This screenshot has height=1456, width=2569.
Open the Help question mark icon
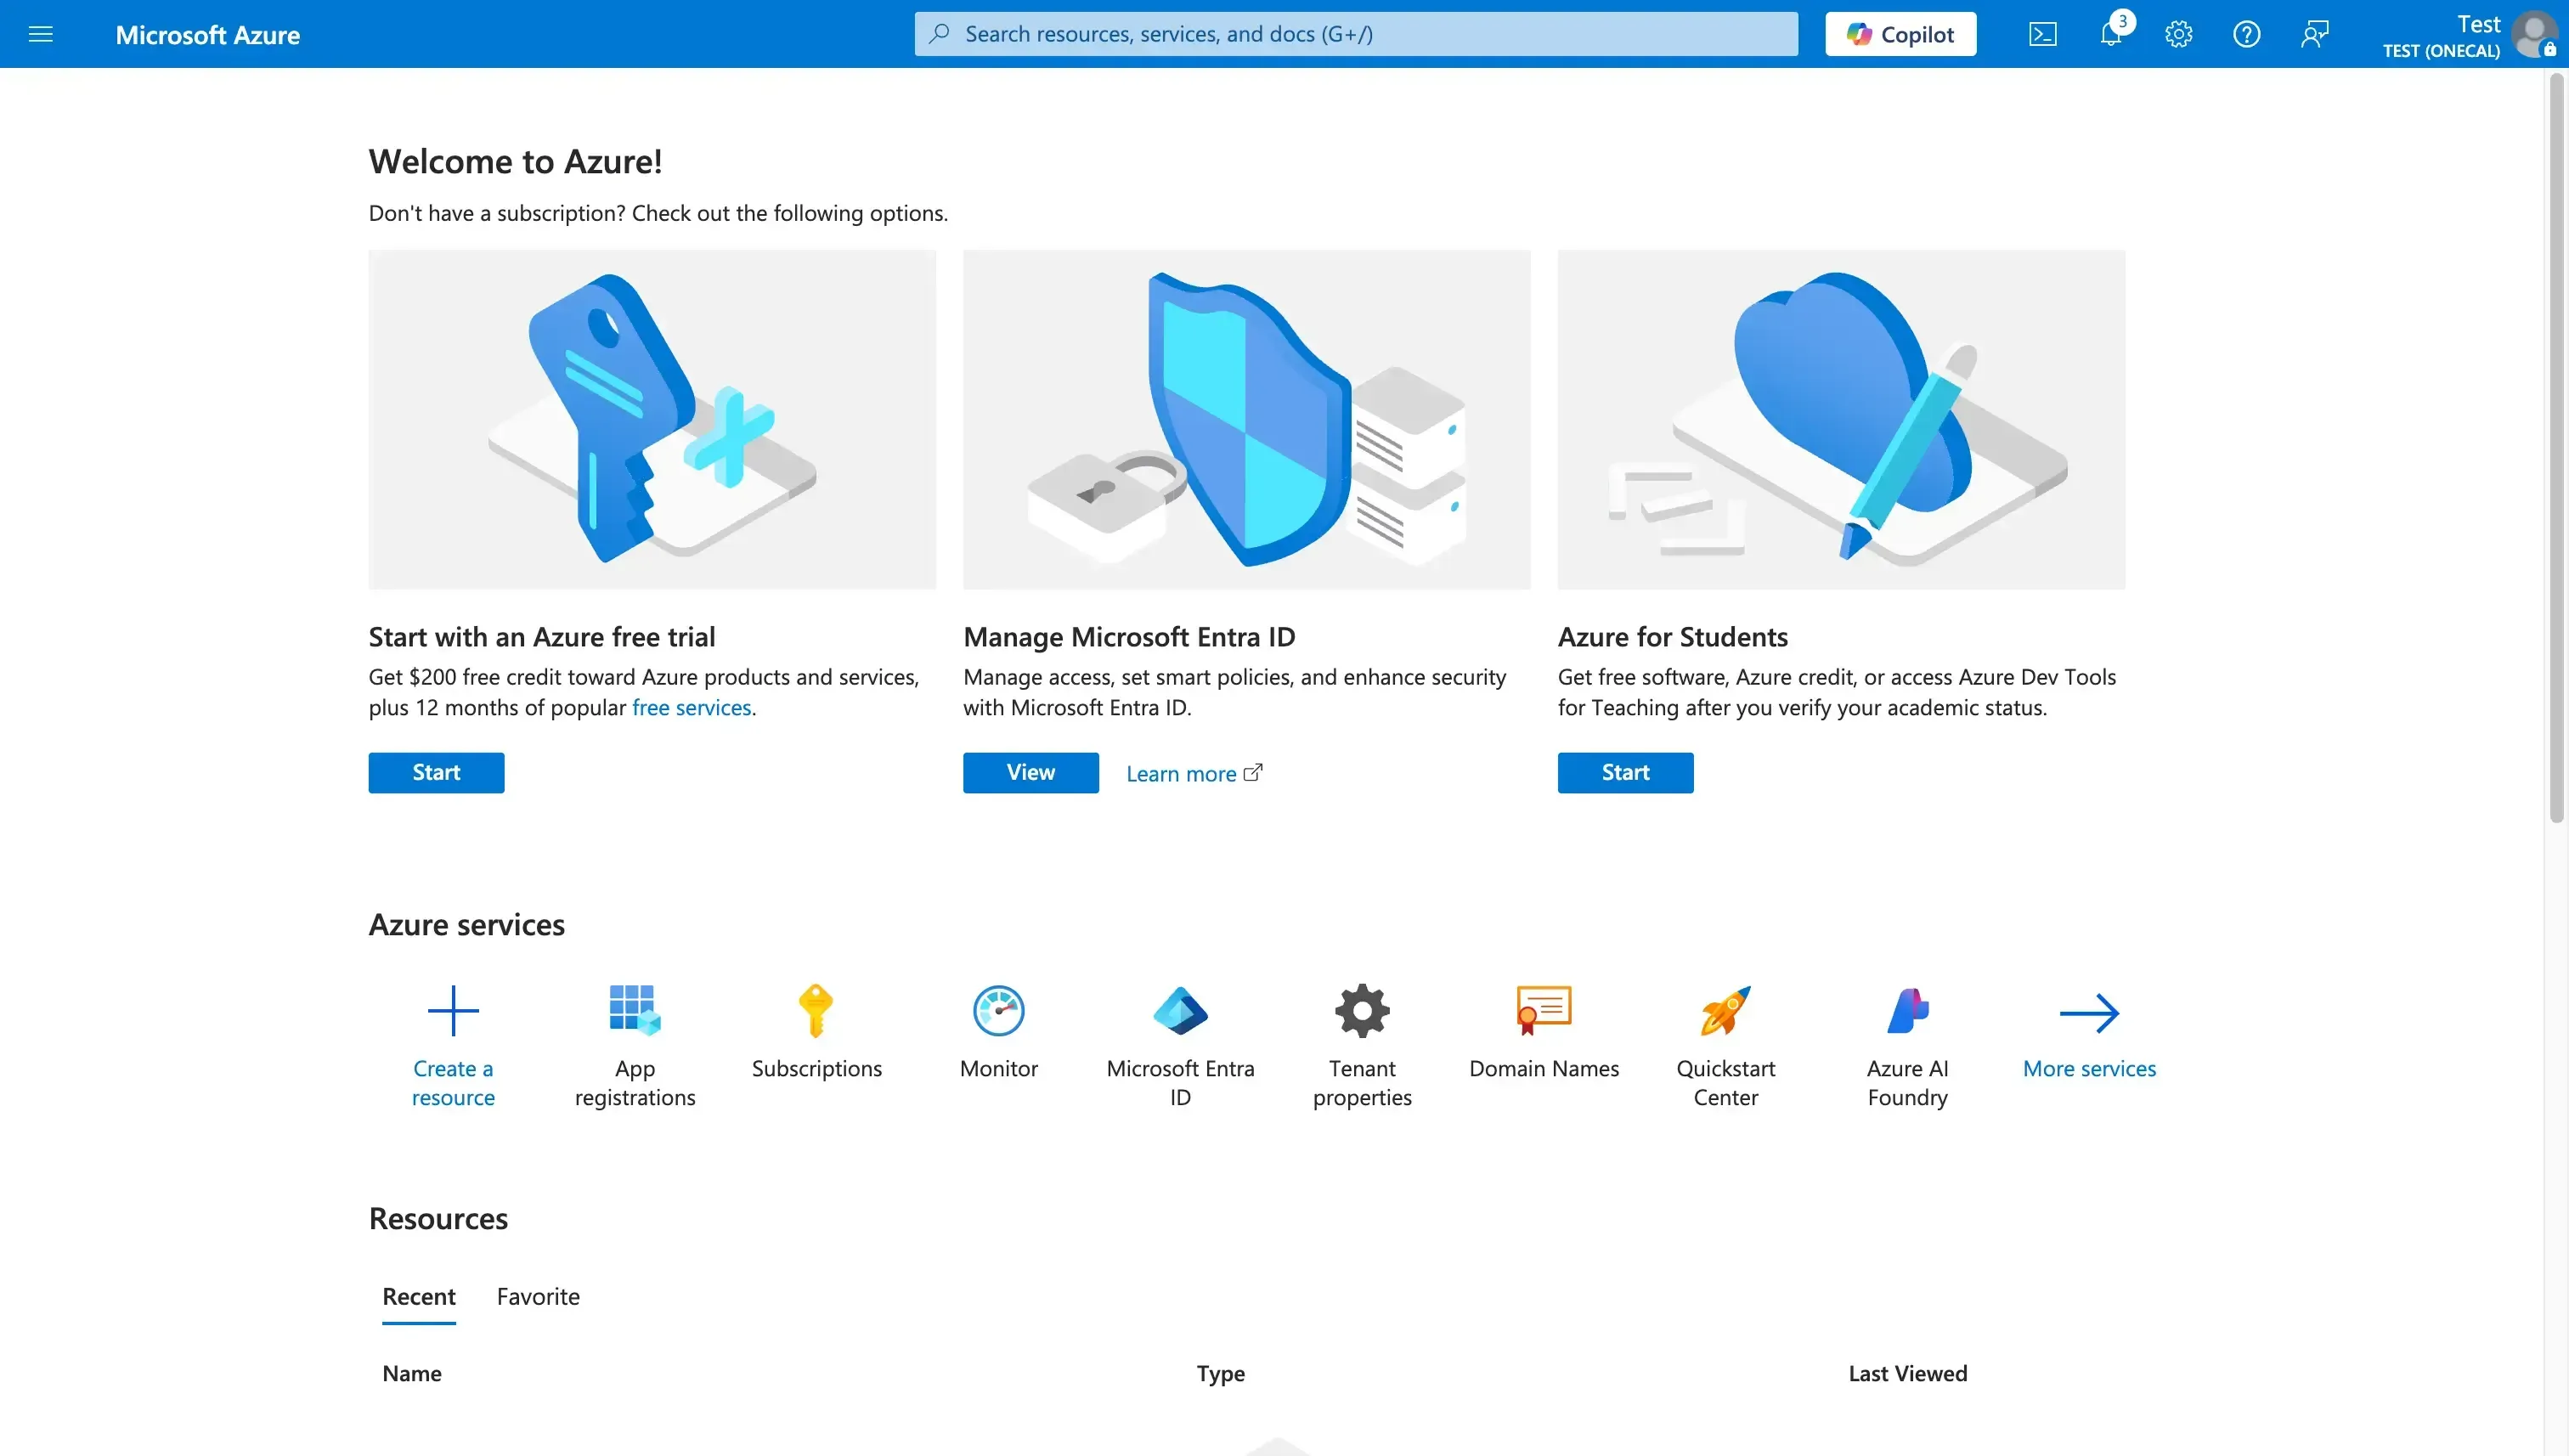pyautogui.click(x=2246, y=34)
